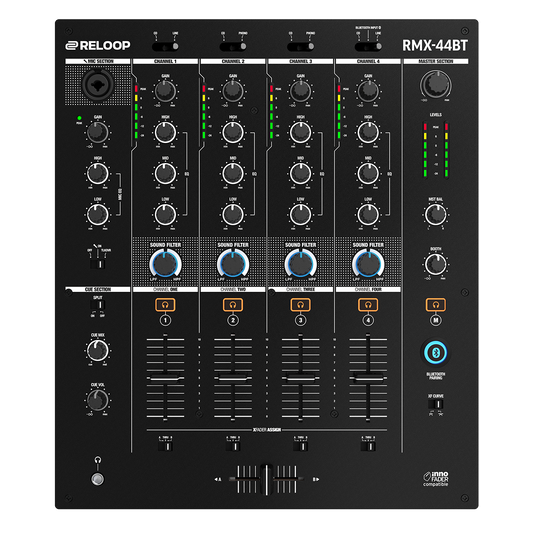Screen dimensions: 533x533
Task: Flip the Channel 4 Bluetooth input switch
Action: coord(368,47)
